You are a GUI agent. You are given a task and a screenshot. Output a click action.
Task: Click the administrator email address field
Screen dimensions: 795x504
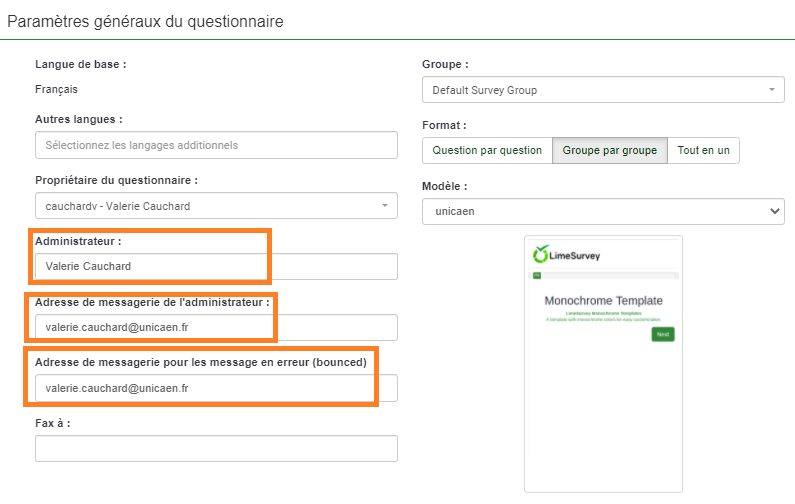point(216,327)
